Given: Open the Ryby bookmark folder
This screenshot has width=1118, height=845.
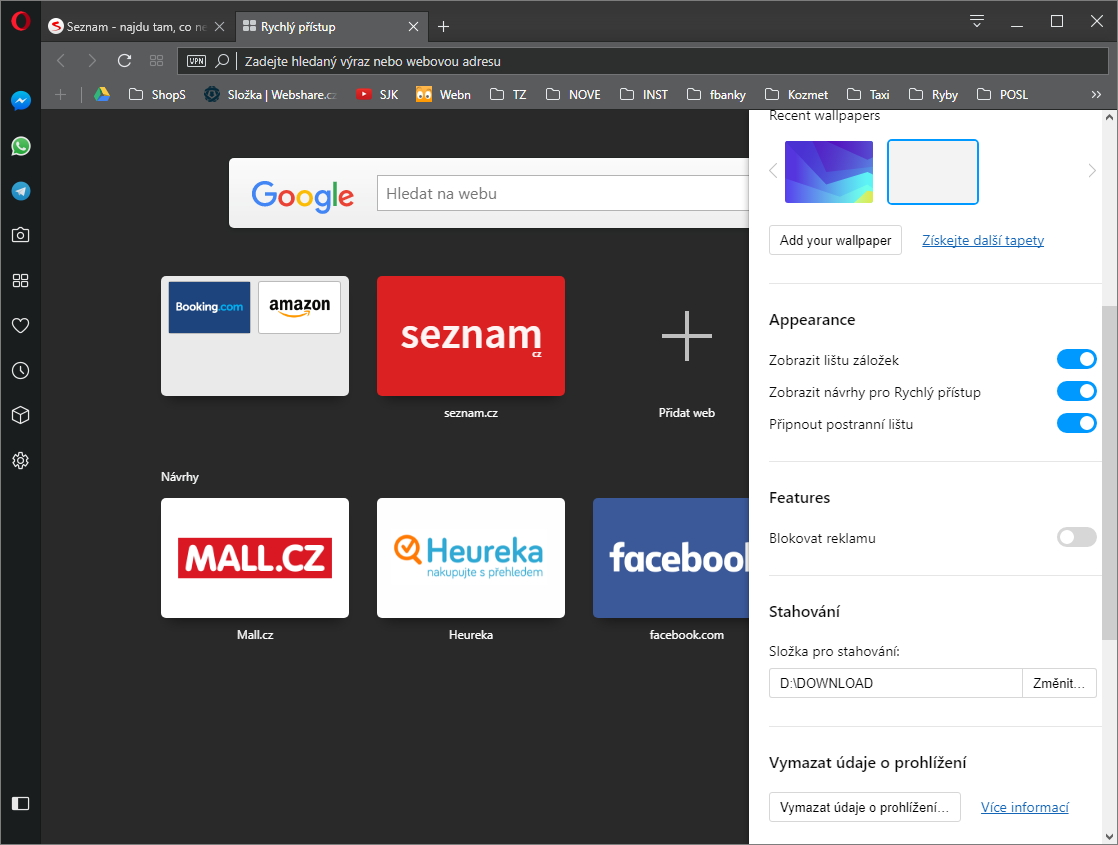Looking at the screenshot, I should point(933,94).
